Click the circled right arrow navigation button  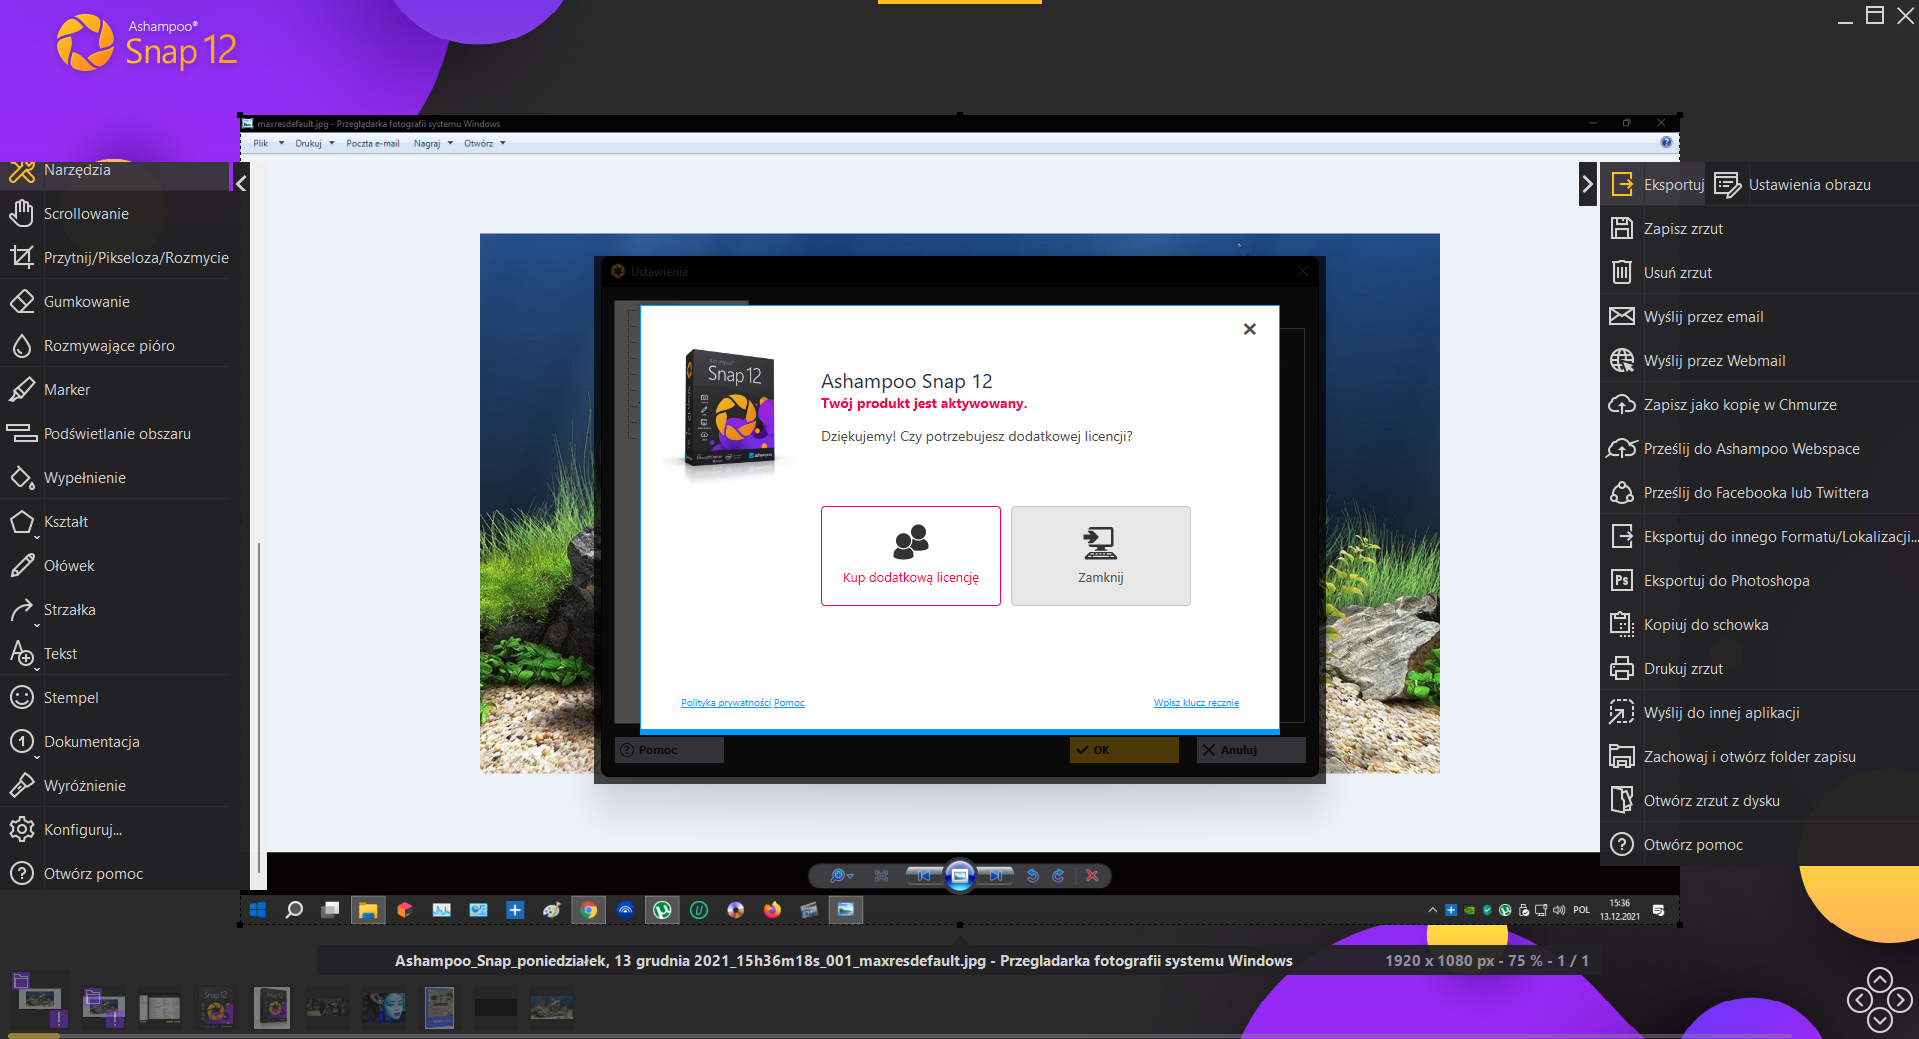(x=1901, y=1000)
